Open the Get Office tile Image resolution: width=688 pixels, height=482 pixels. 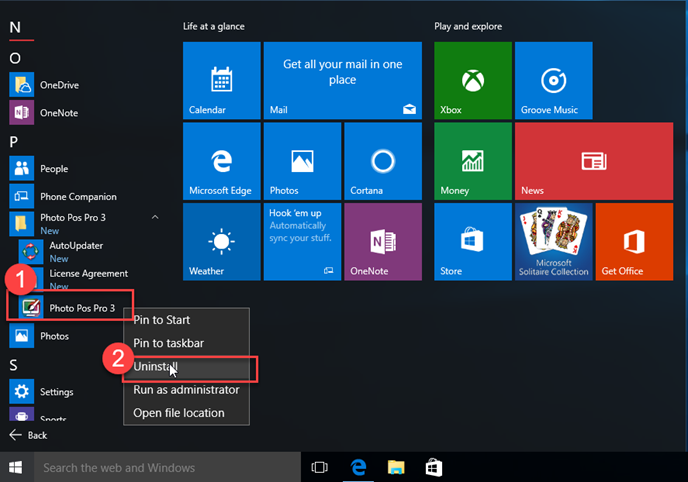point(634,242)
